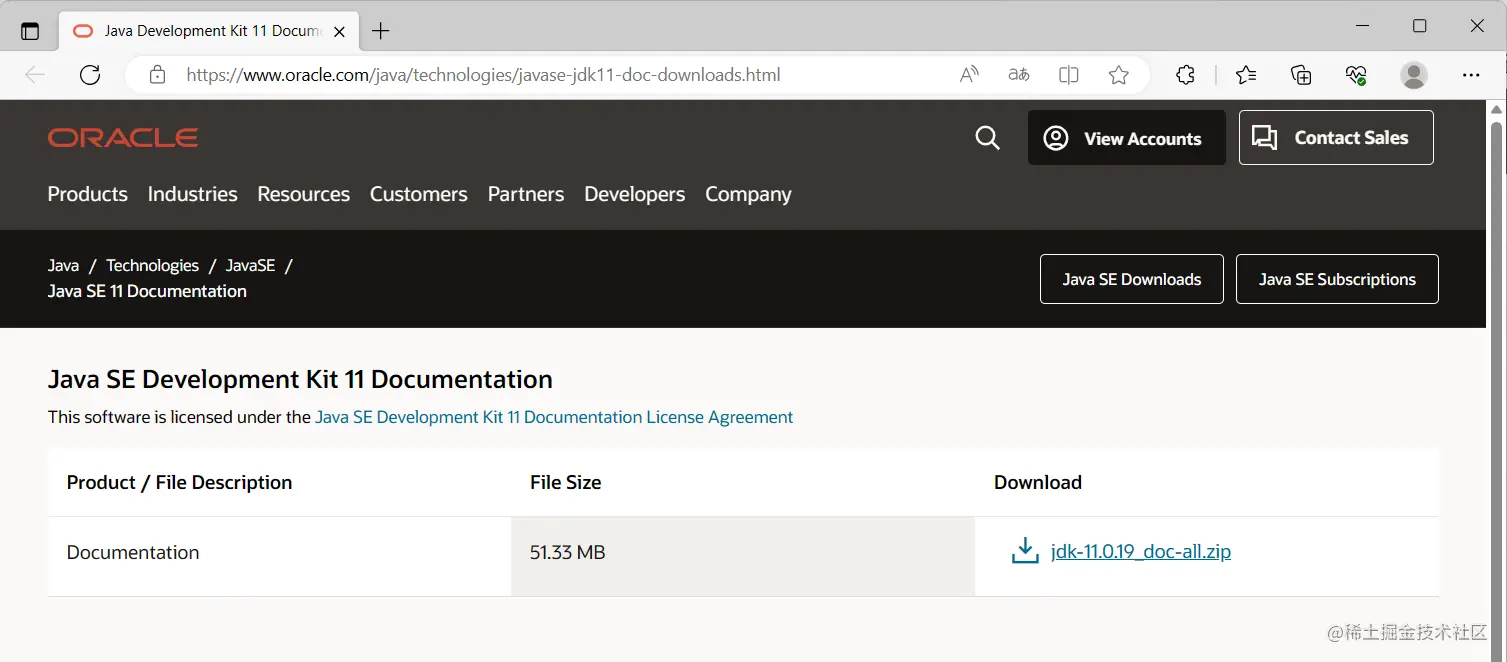Viewport: 1507px width, 662px height.
Task: Click the scrollbar up arrow
Action: tap(1496, 108)
